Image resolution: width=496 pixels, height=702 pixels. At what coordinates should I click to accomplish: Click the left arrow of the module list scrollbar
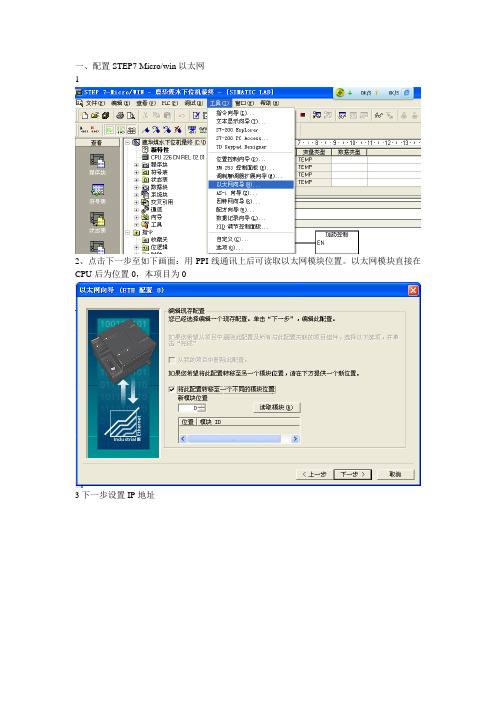pyautogui.click(x=182, y=439)
